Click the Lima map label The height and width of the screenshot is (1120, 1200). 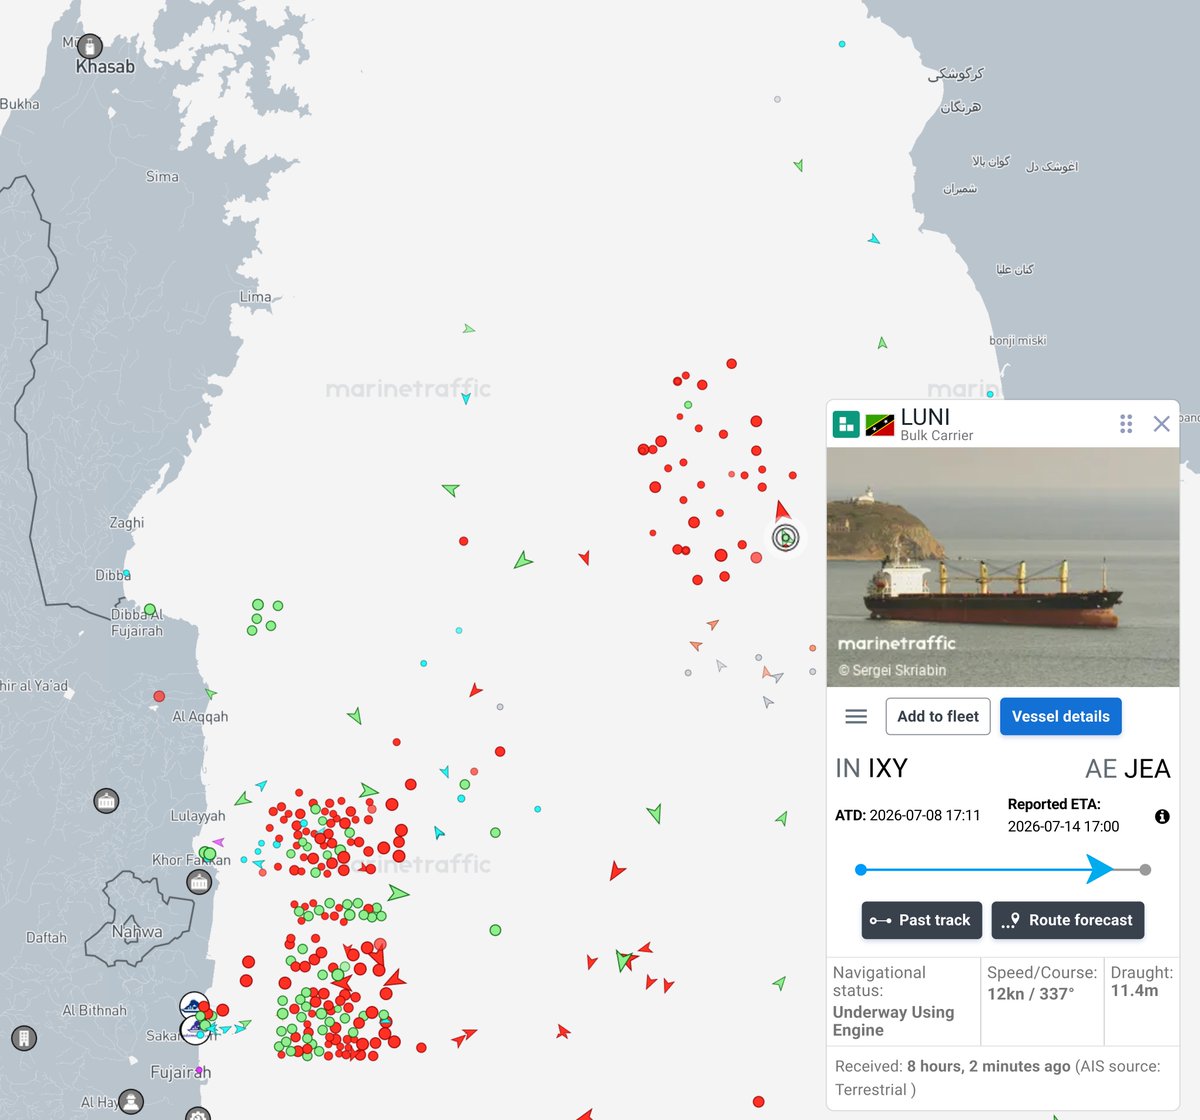(x=255, y=297)
